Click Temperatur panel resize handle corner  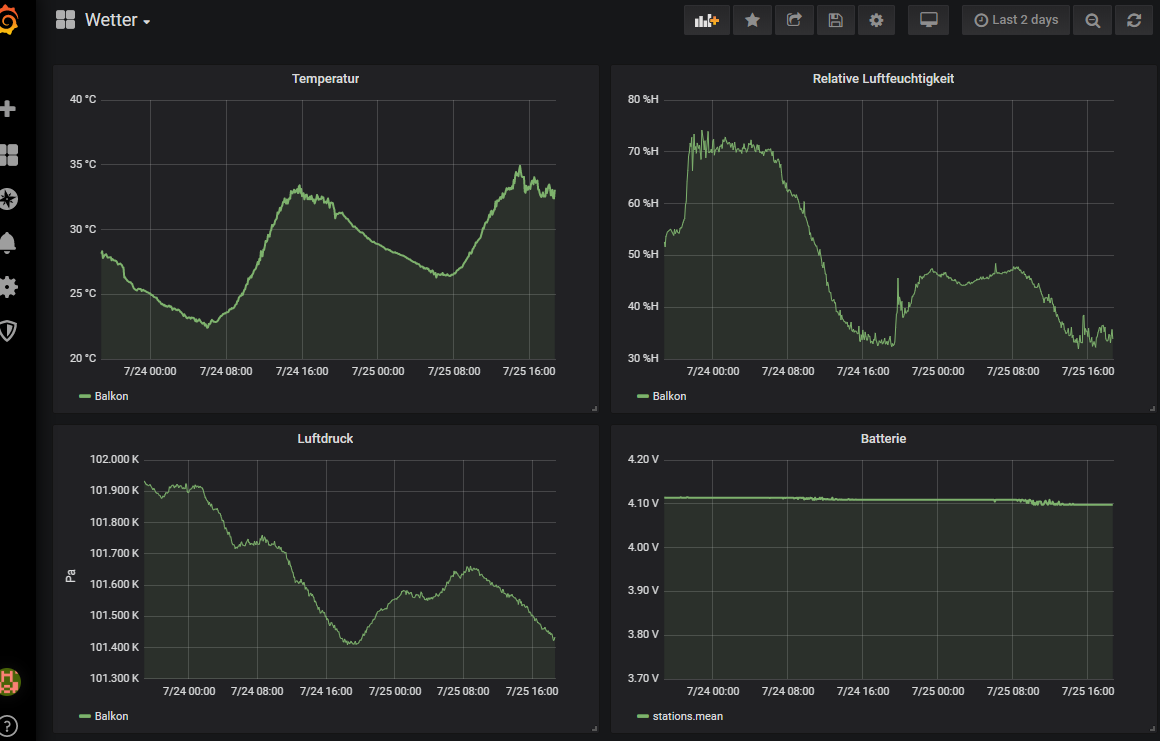594,408
